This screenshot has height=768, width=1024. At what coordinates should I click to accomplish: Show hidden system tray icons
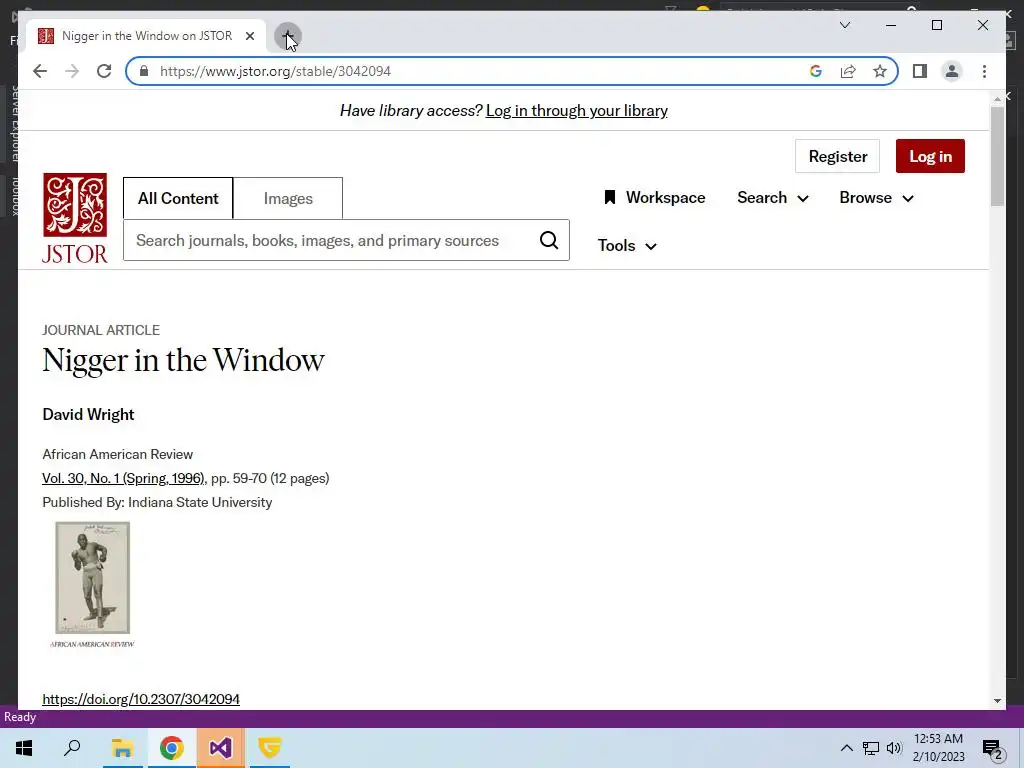pos(846,748)
